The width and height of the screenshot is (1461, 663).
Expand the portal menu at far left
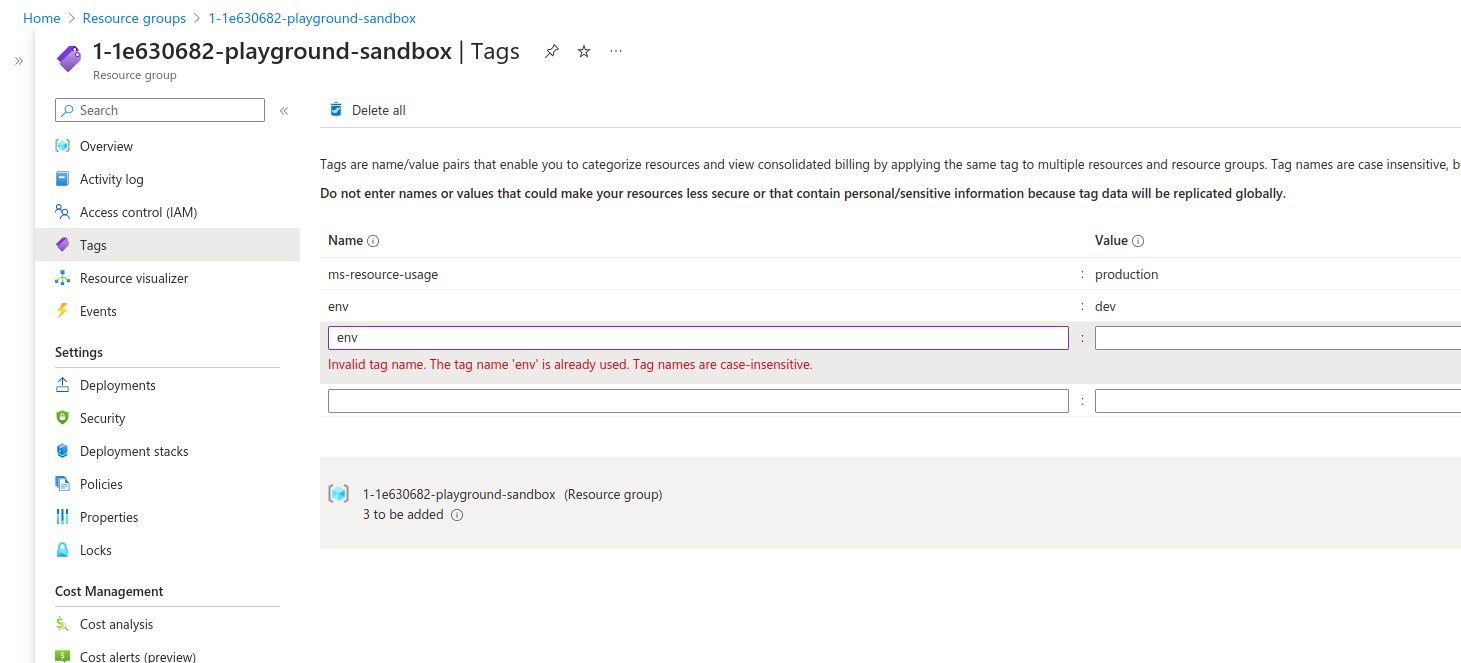pos(18,61)
